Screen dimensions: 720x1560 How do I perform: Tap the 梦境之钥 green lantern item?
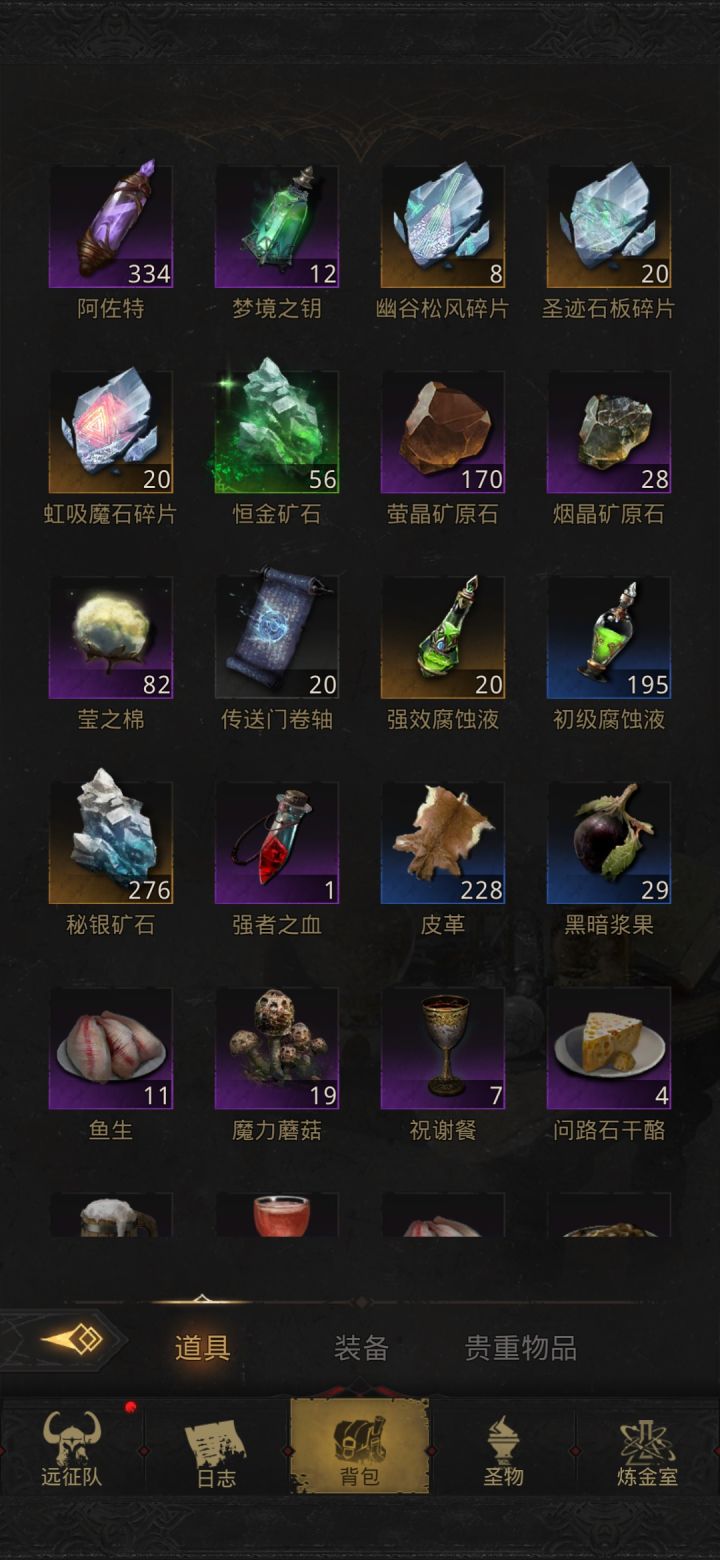coord(277,227)
